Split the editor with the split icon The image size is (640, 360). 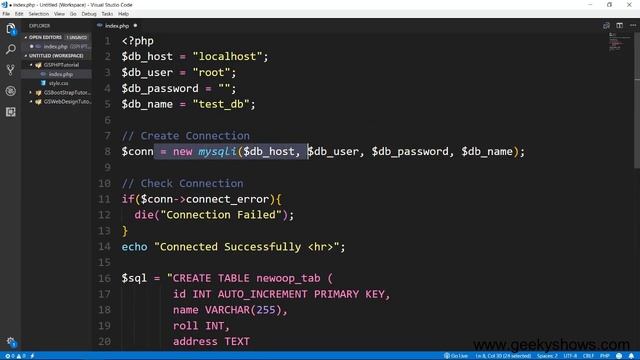[620, 26]
